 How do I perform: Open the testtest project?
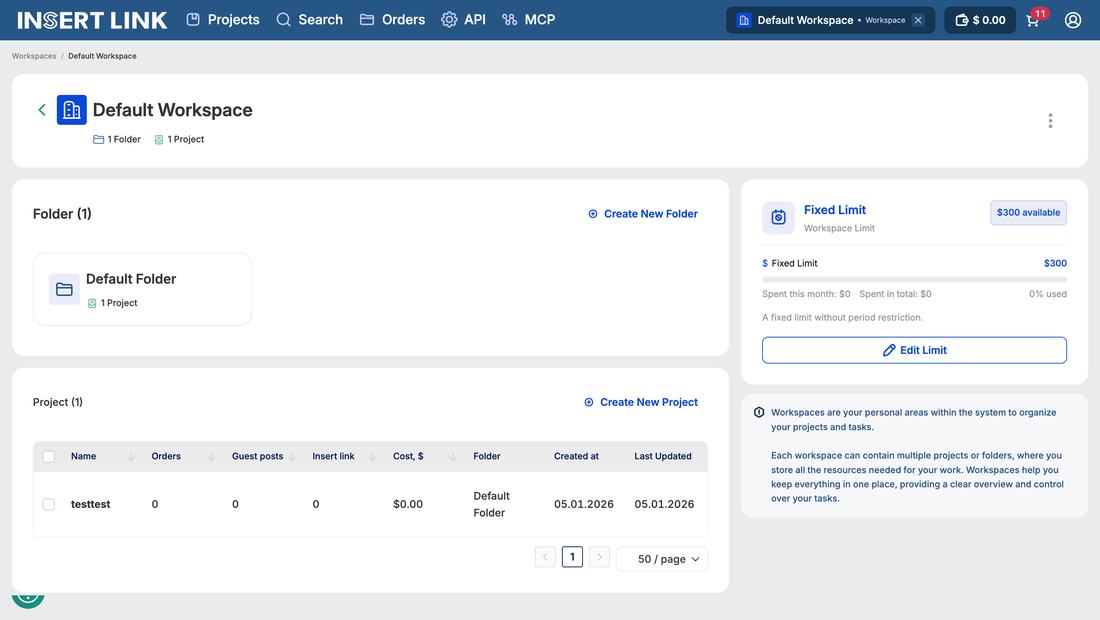[x=90, y=504]
